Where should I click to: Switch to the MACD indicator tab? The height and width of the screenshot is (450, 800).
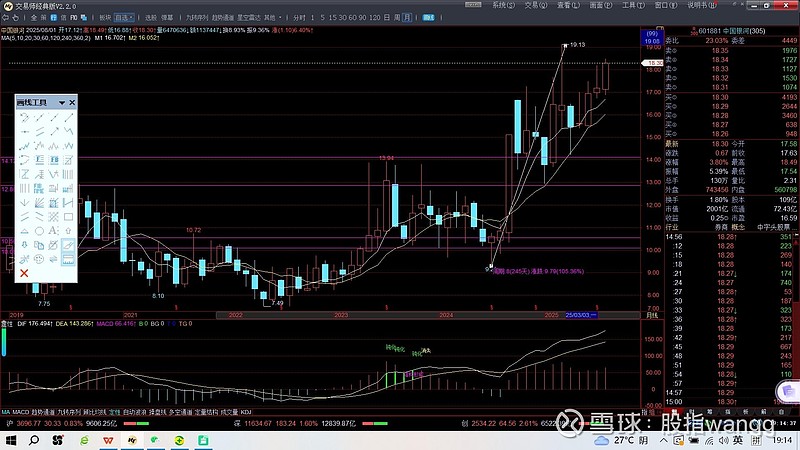click(x=21, y=412)
